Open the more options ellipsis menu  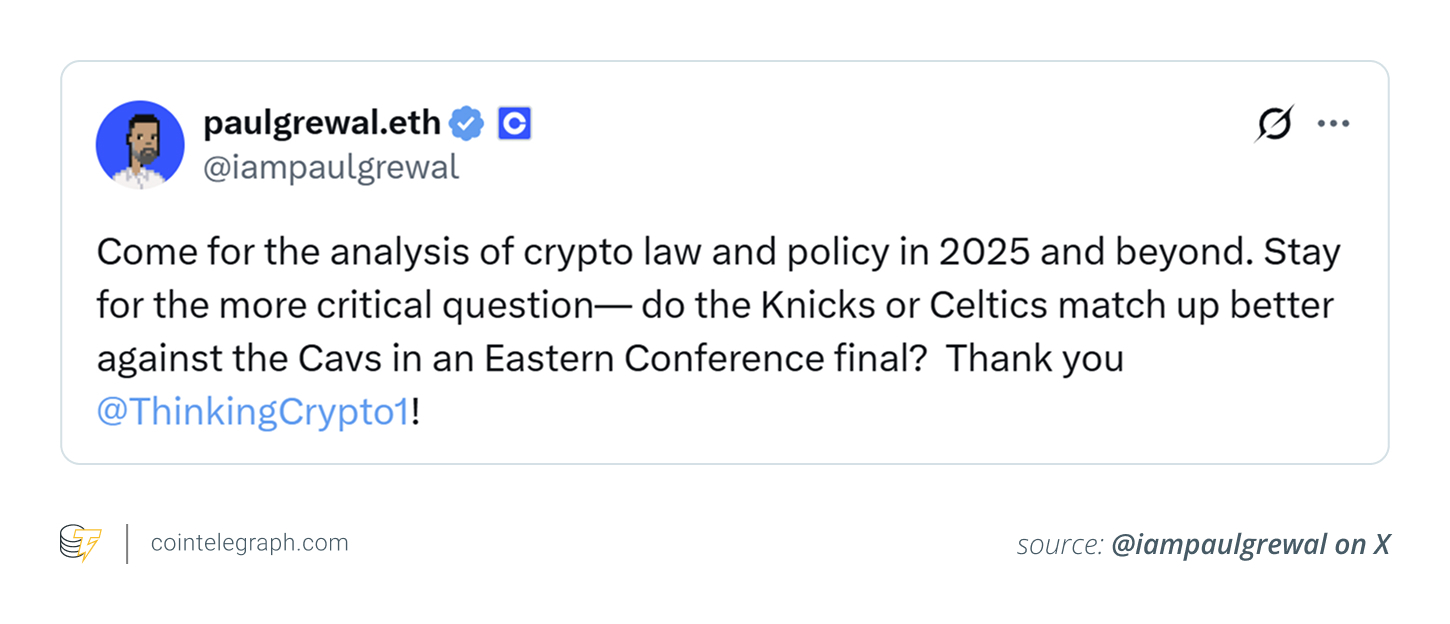(1333, 123)
